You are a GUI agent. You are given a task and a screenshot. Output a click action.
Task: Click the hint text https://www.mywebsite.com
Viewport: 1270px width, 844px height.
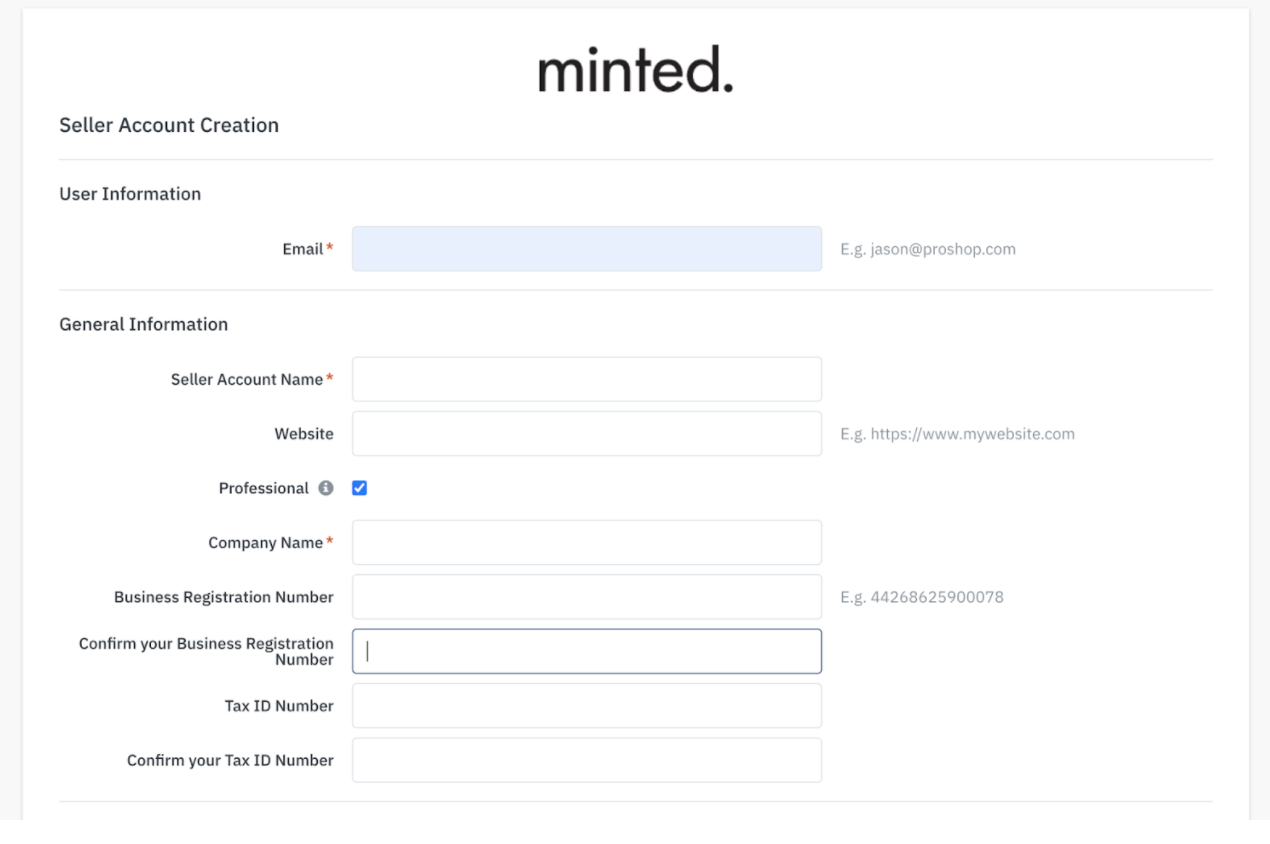[972, 434]
